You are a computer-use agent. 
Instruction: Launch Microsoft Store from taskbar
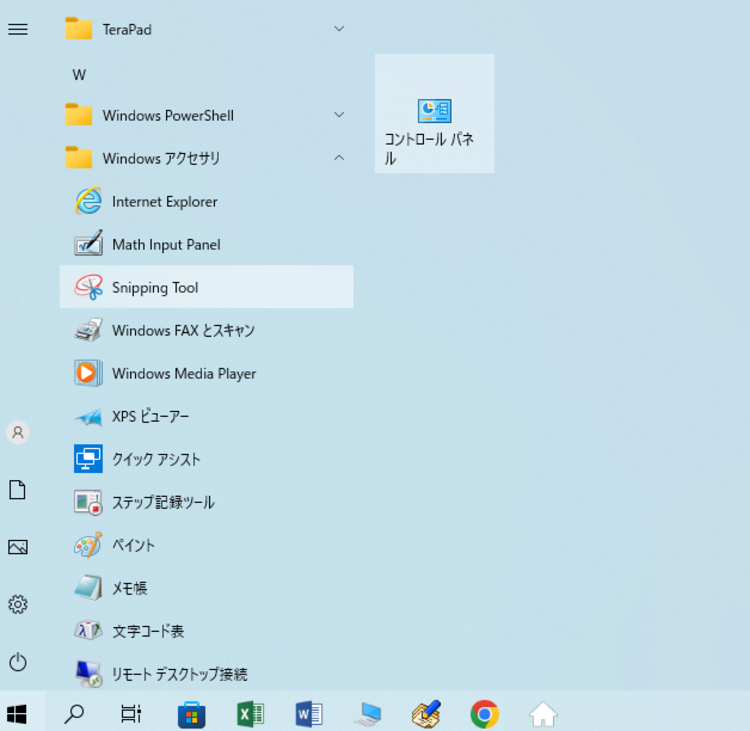(x=191, y=715)
